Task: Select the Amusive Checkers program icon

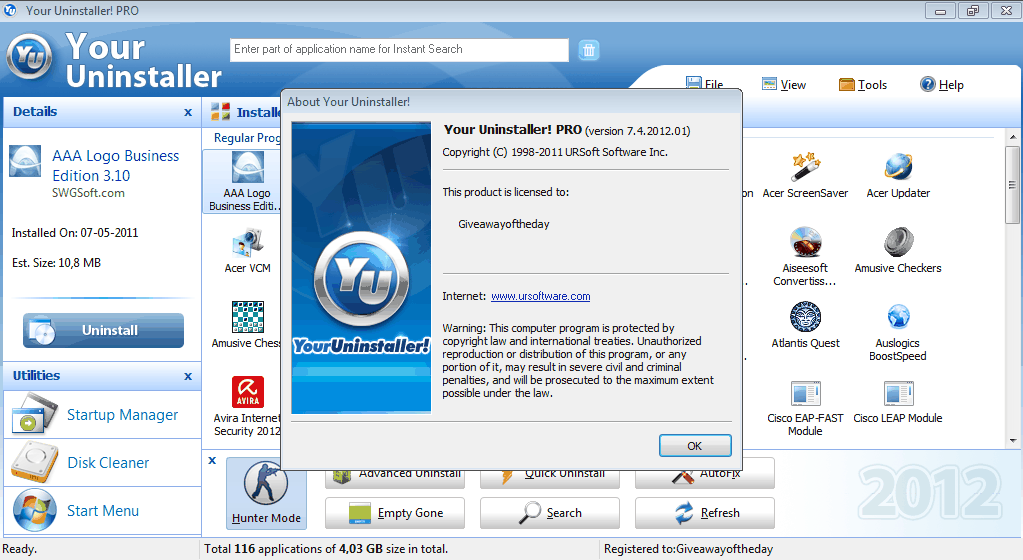Action: [898, 242]
